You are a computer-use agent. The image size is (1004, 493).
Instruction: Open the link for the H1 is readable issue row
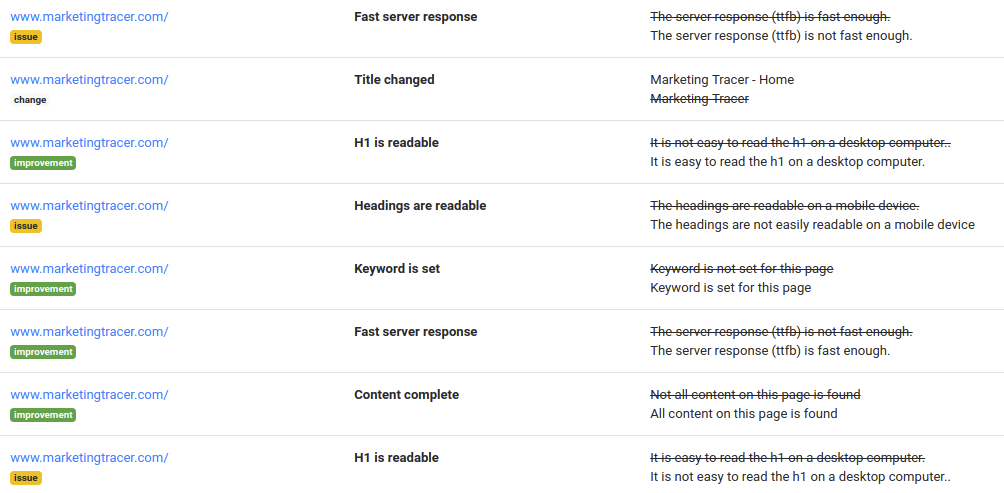(x=89, y=458)
